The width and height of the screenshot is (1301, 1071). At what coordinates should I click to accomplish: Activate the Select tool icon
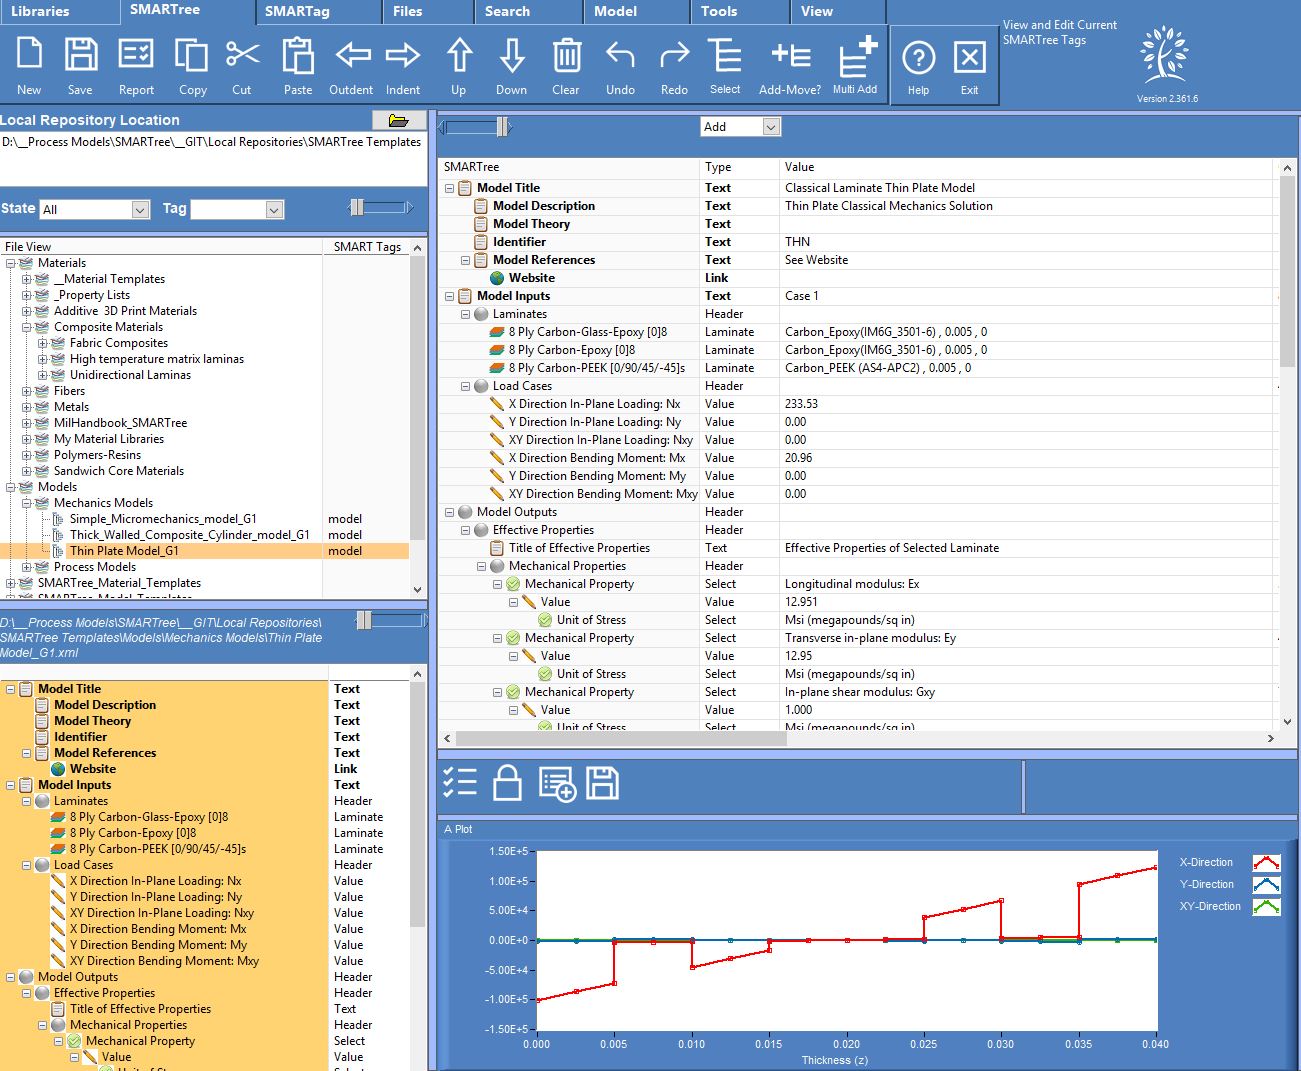(x=725, y=55)
